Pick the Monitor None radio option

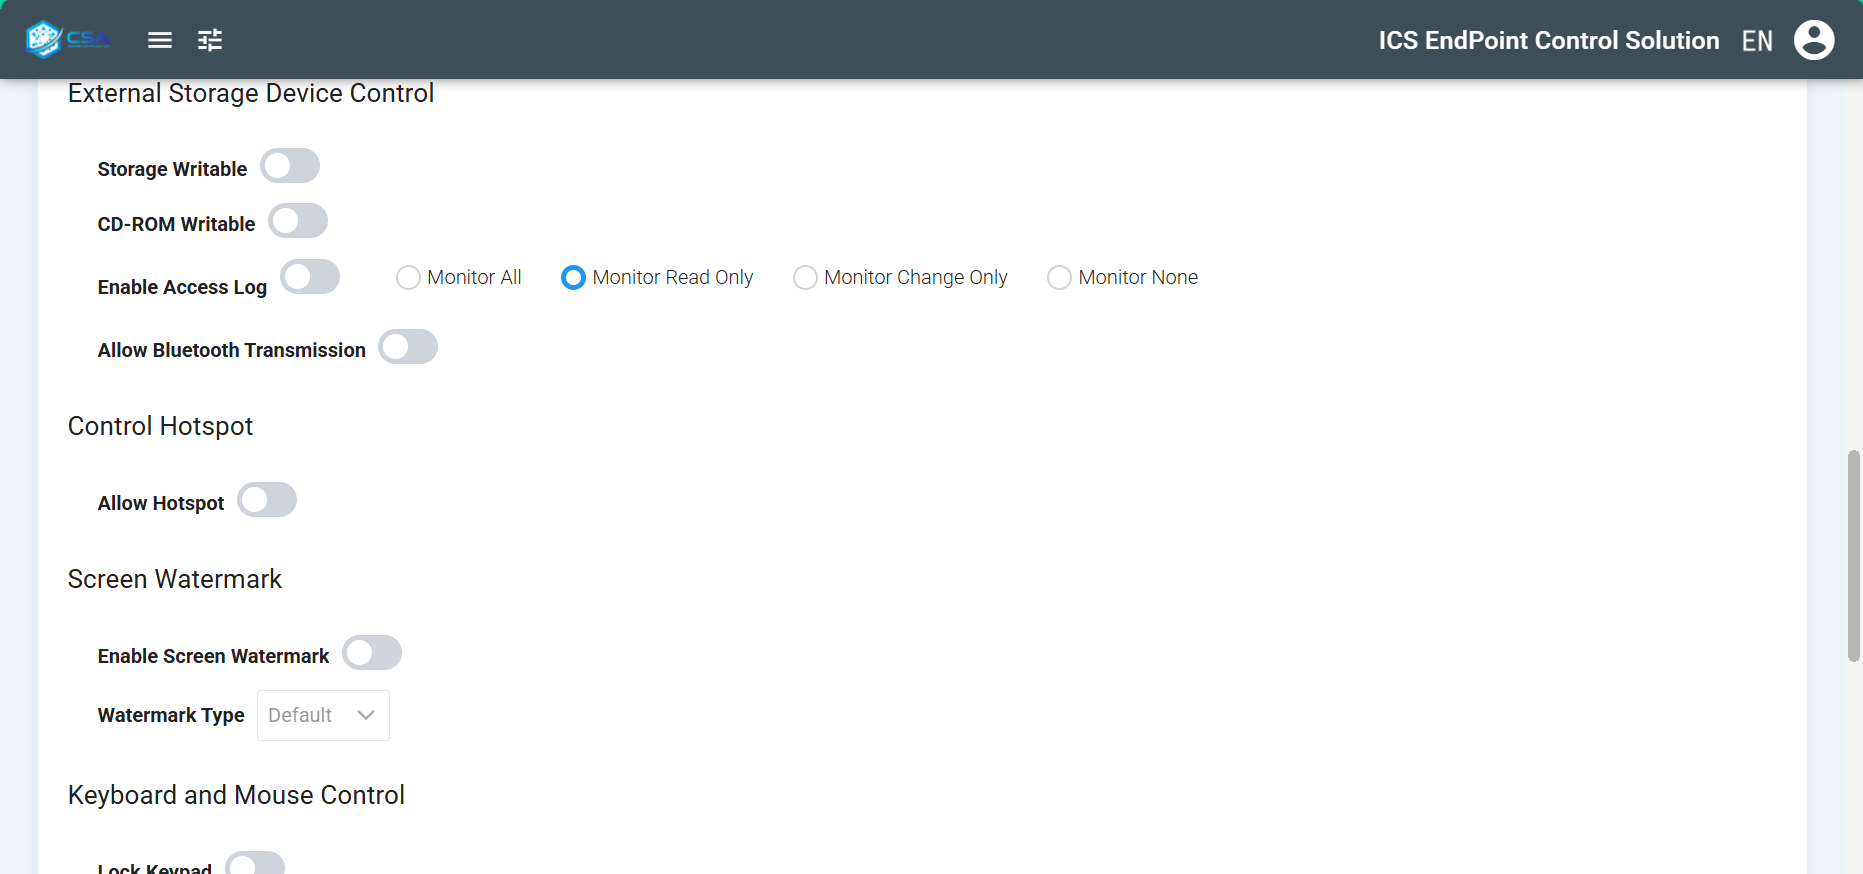tap(1059, 278)
